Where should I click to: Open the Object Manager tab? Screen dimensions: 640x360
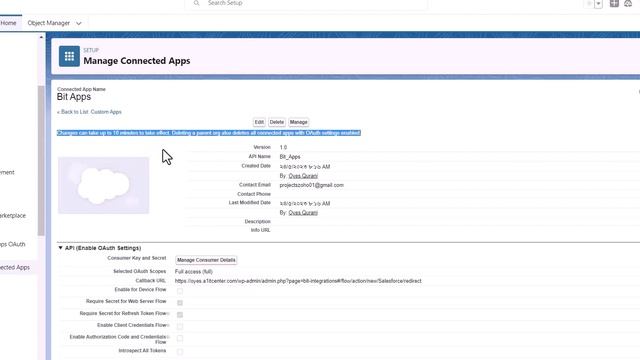click(49, 23)
